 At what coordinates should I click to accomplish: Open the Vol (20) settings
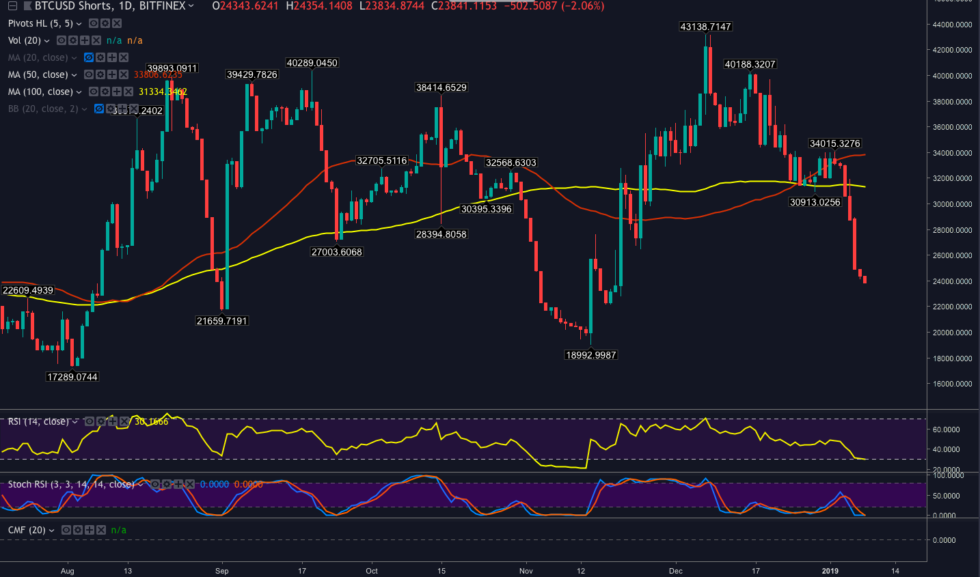(72, 41)
